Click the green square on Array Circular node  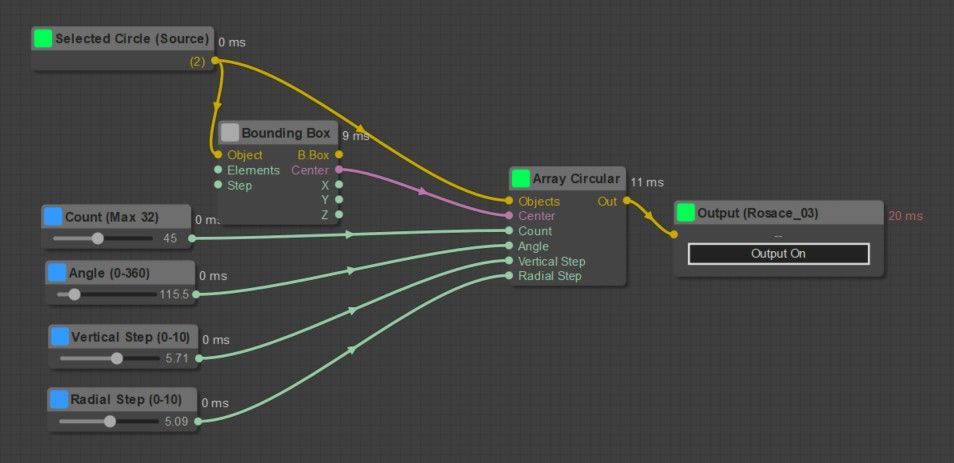point(521,179)
